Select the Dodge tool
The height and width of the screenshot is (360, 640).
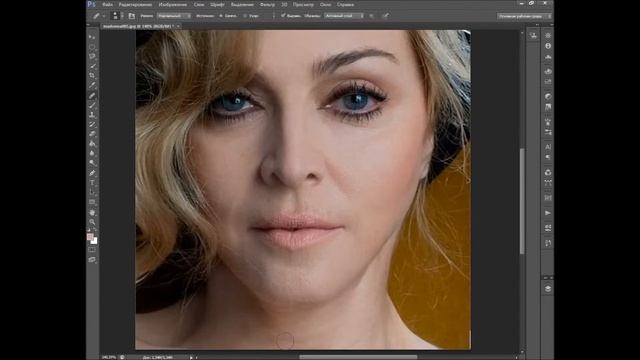(x=92, y=163)
